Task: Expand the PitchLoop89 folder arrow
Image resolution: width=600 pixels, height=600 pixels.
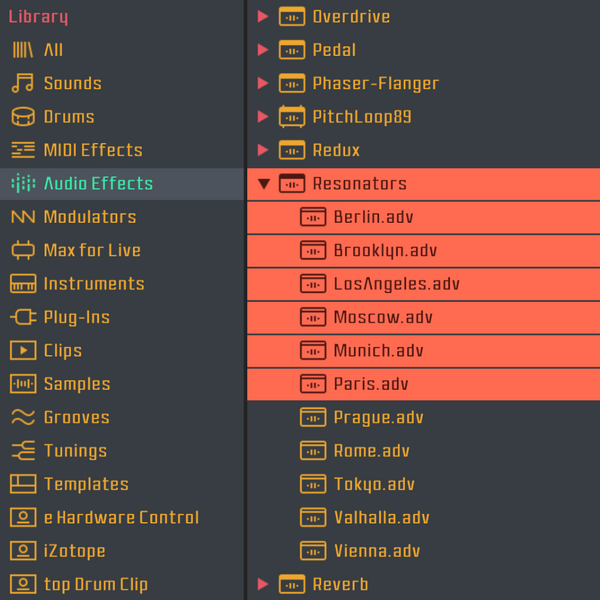Action: point(263,117)
